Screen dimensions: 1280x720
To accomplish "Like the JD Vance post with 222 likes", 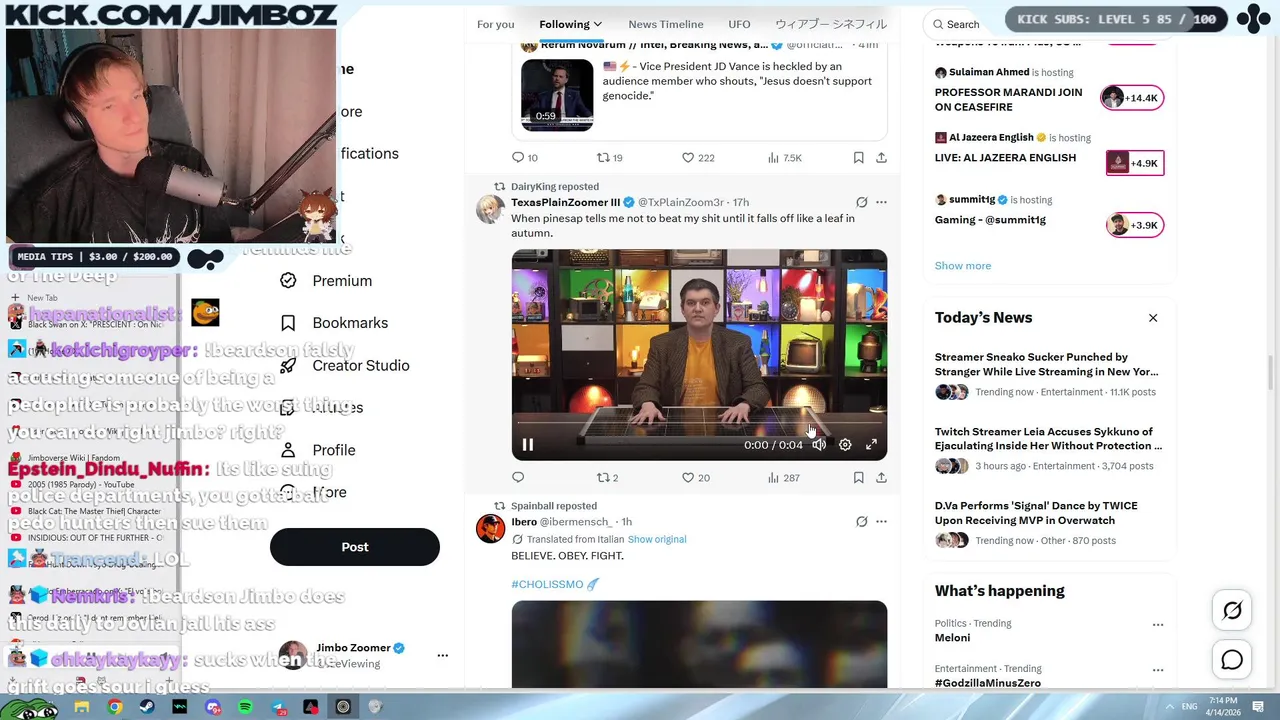I will [698, 158].
